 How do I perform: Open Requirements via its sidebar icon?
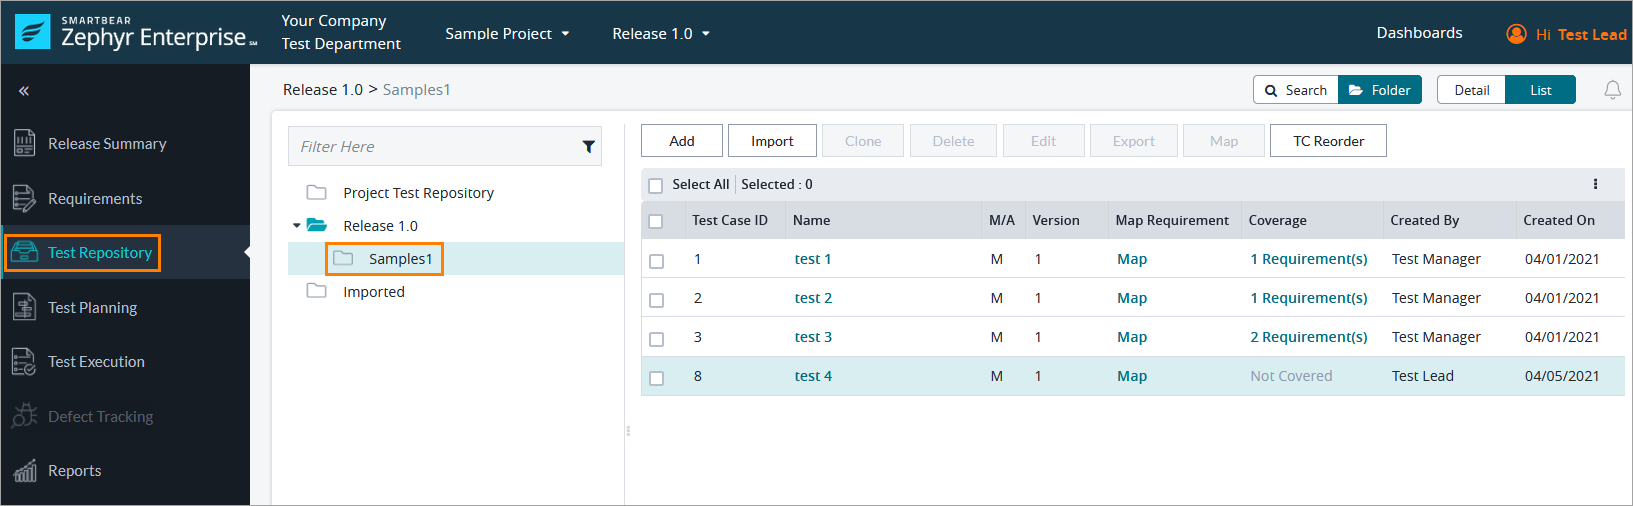coord(24,198)
